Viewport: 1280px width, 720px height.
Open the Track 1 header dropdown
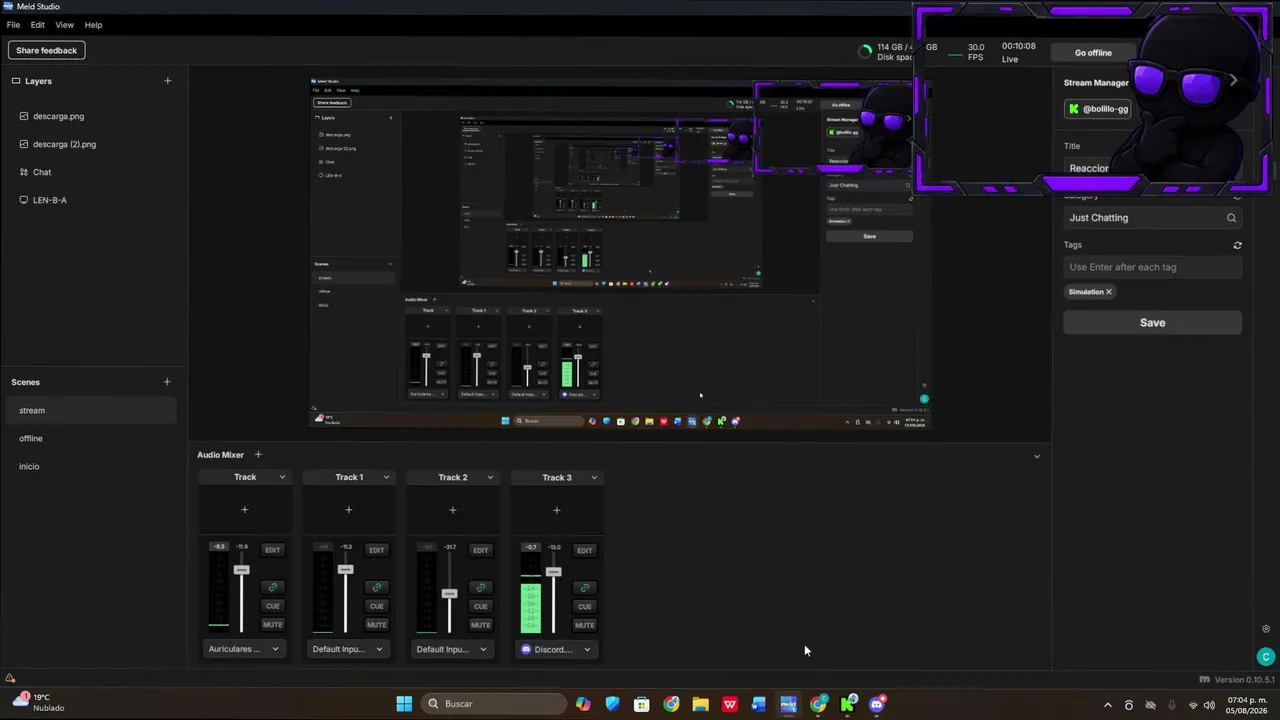click(x=386, y=478)
